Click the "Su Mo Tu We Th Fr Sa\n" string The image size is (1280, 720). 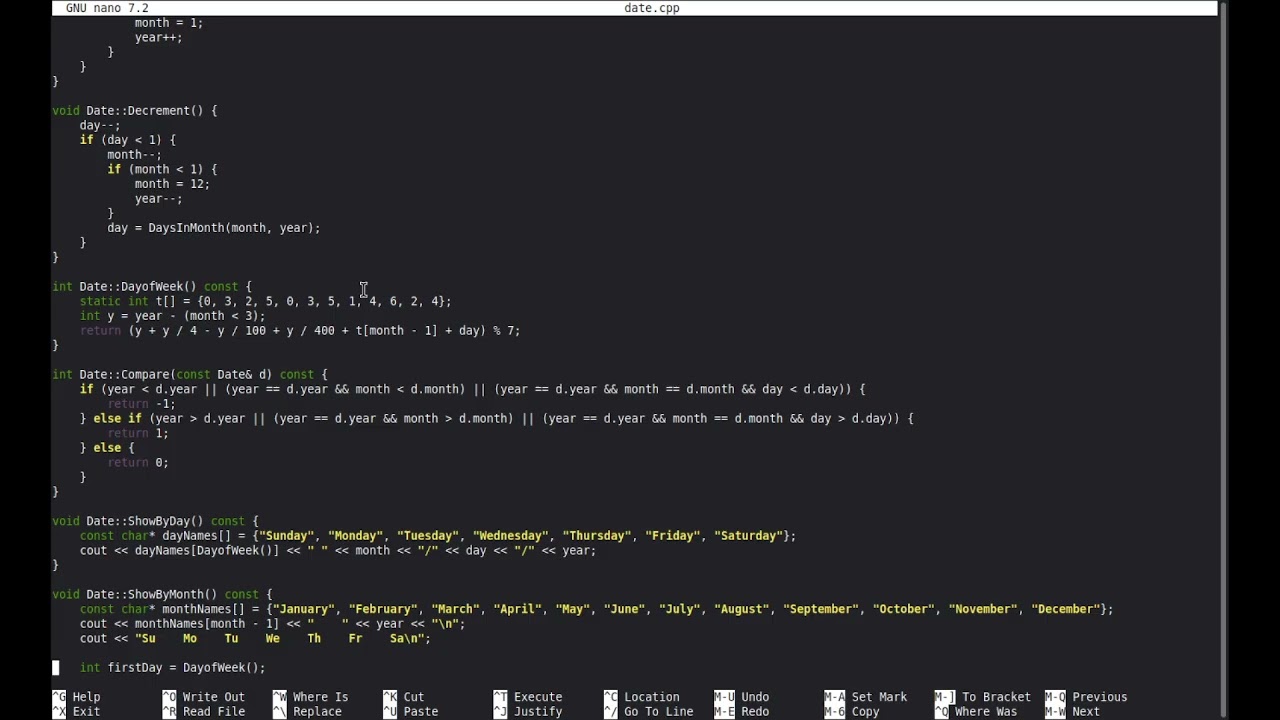[x=280, y=639]
